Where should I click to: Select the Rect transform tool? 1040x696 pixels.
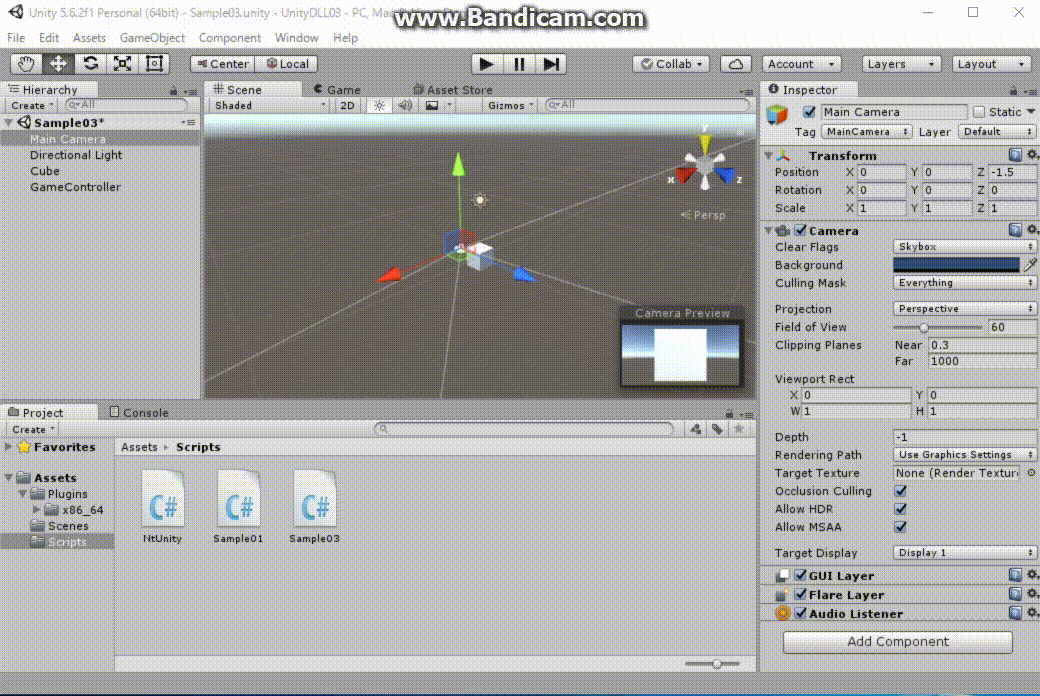click(x=154, y=63)
